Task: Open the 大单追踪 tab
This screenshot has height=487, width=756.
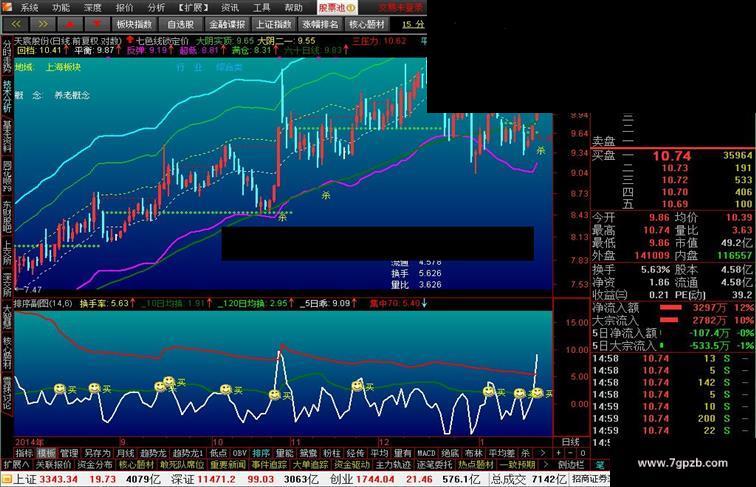Action: [x=310, y=465]
